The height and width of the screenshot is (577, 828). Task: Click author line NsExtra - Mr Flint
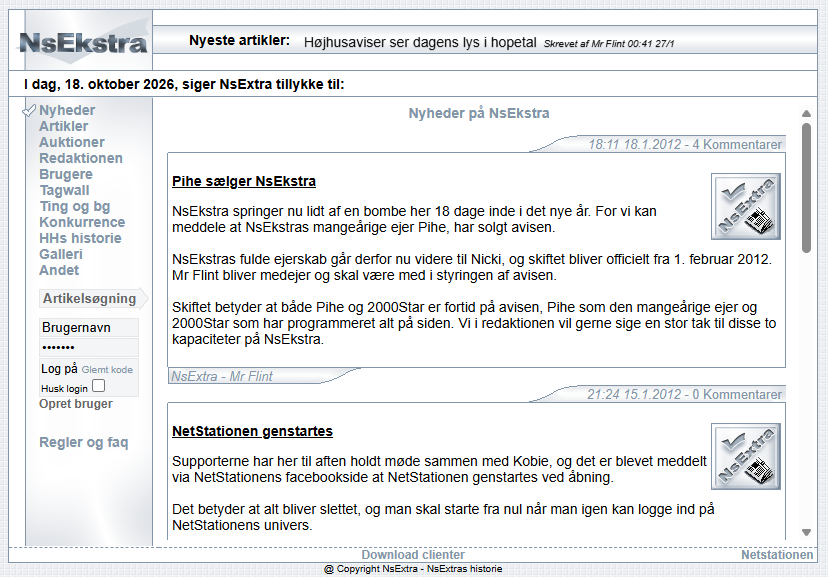click(x=222, y=376)
